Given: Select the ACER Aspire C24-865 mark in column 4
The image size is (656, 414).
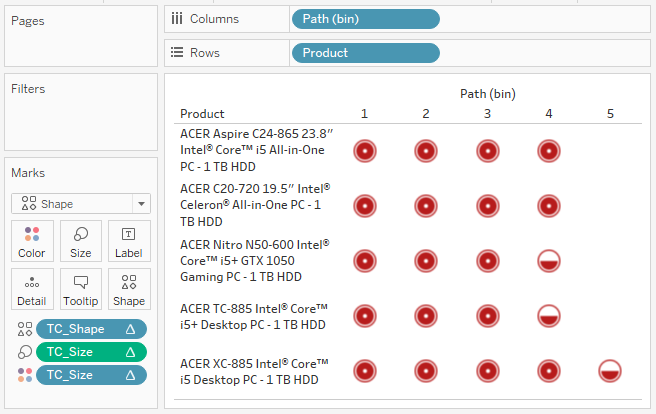Looking at the screenshot, I should [549, 151].
